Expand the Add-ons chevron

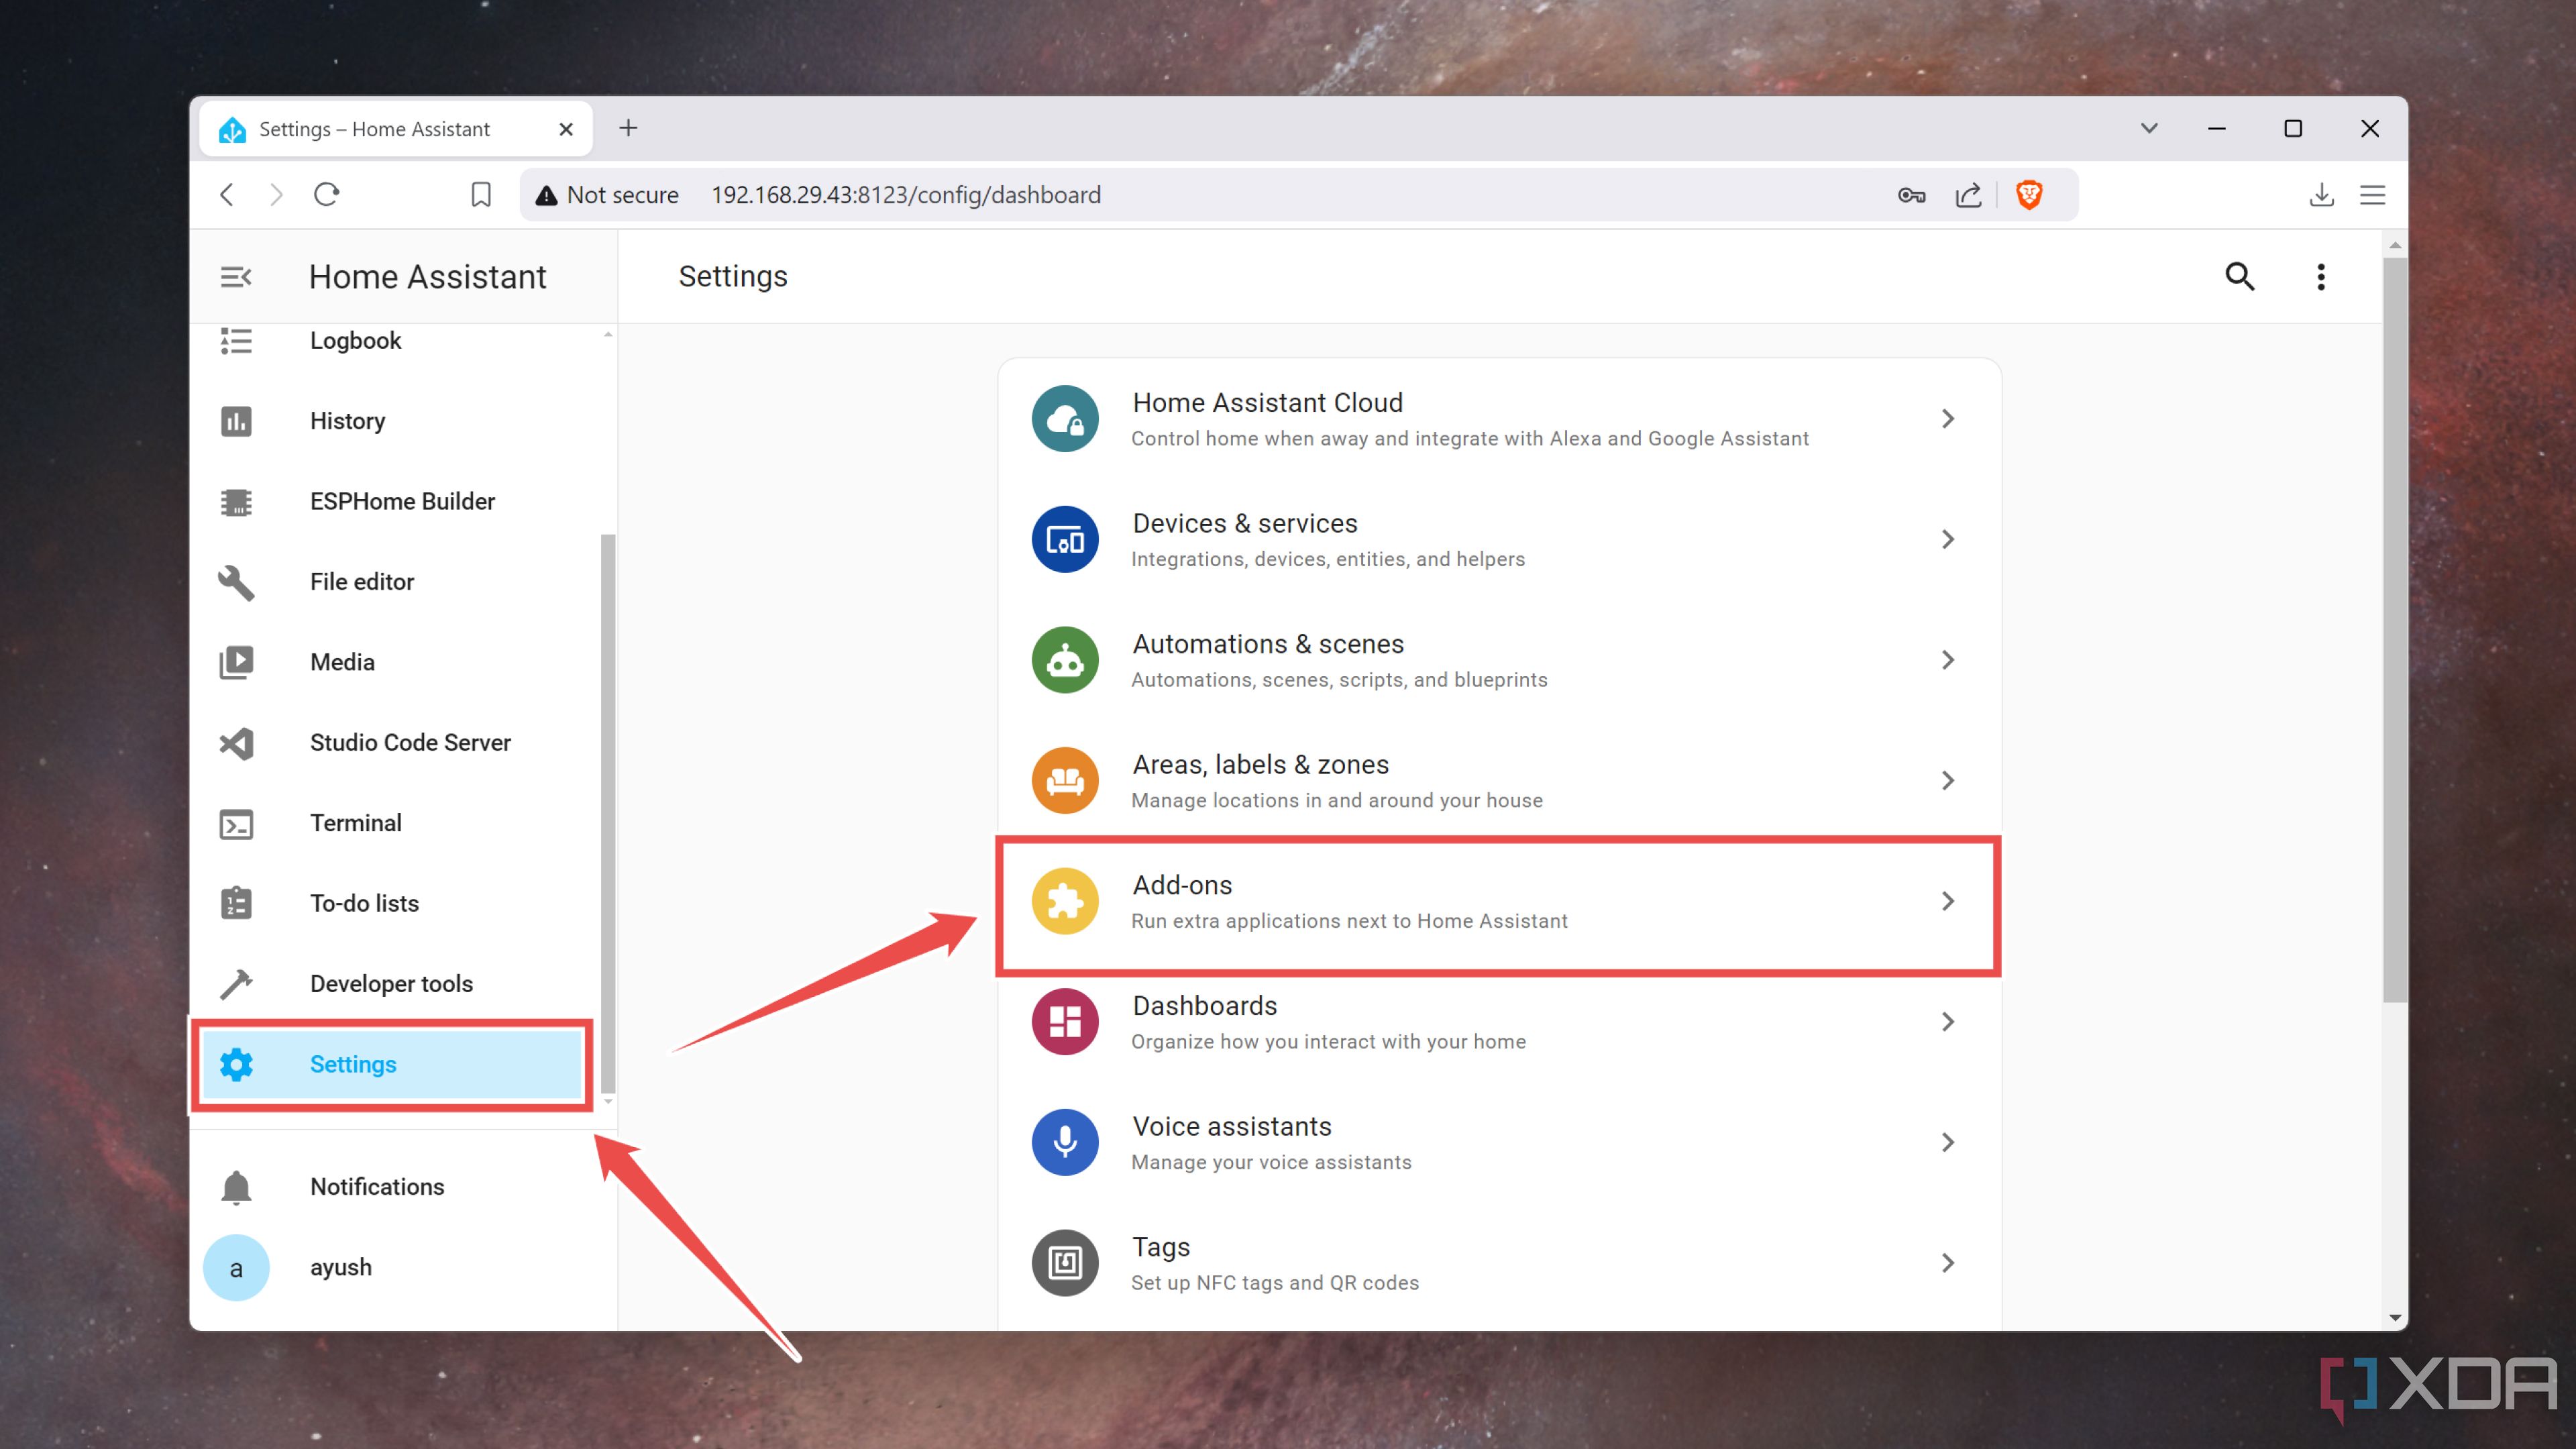click(x=1948, y=901)
